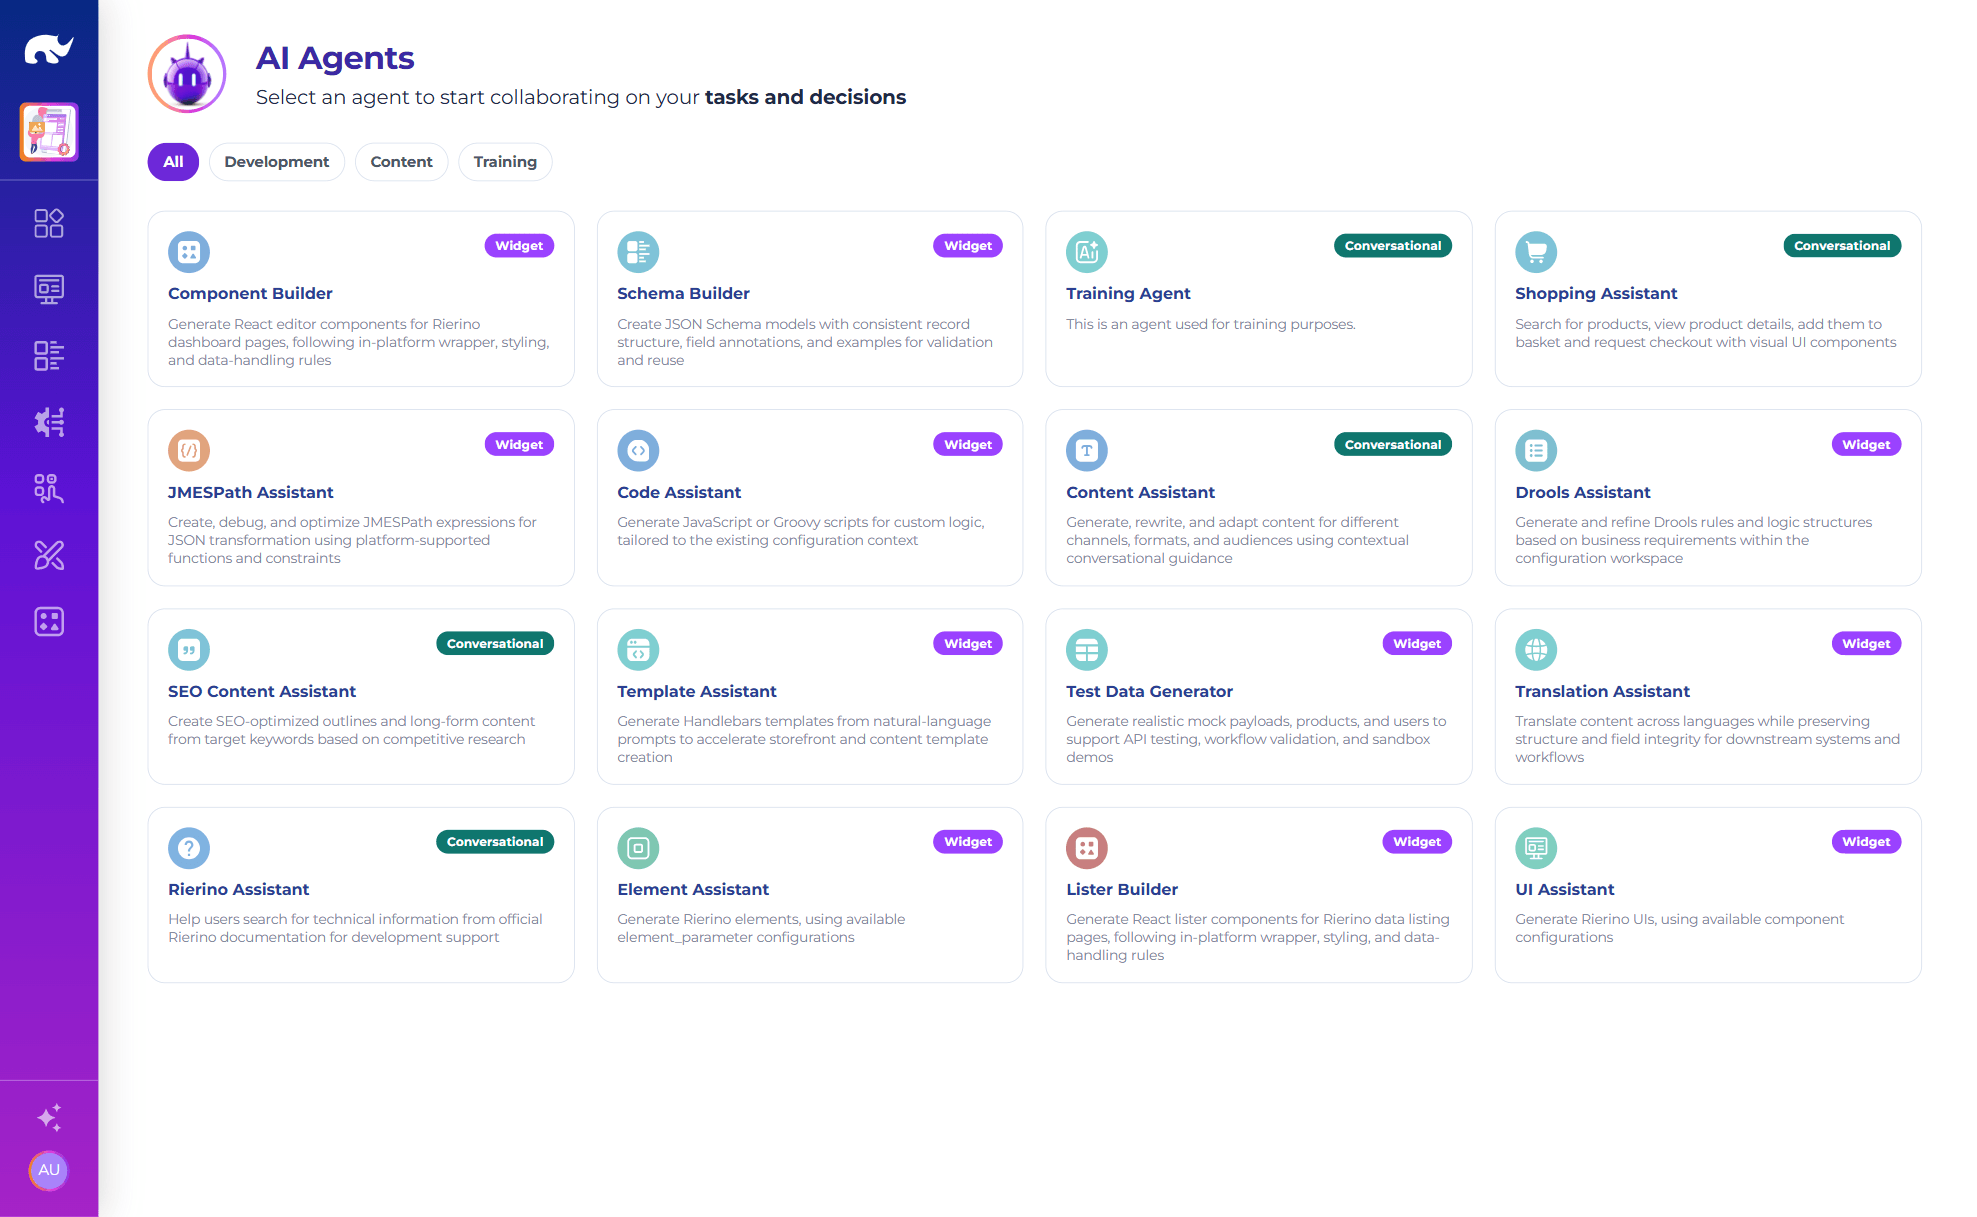Click the Rierino Assistant question mark icon
This screenshot has width=1977, height=1217.
click(x=189, y=848)
